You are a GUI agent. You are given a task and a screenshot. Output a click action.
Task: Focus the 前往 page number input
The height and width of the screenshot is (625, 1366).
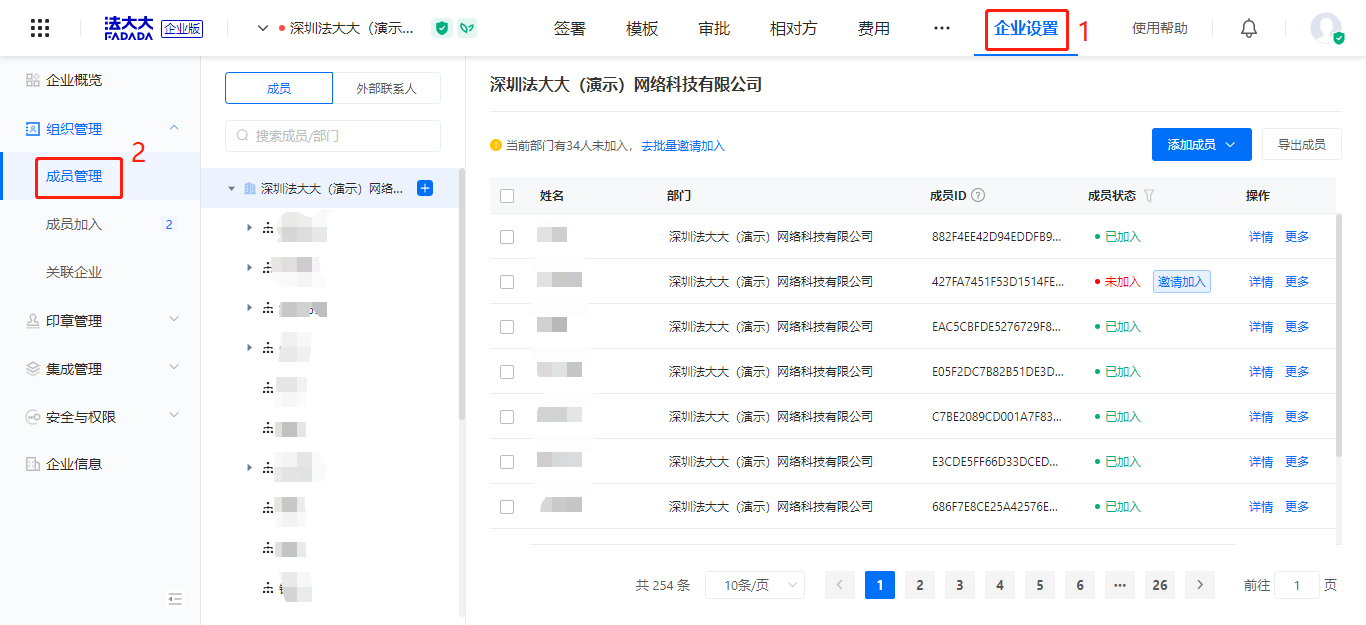1297,585
